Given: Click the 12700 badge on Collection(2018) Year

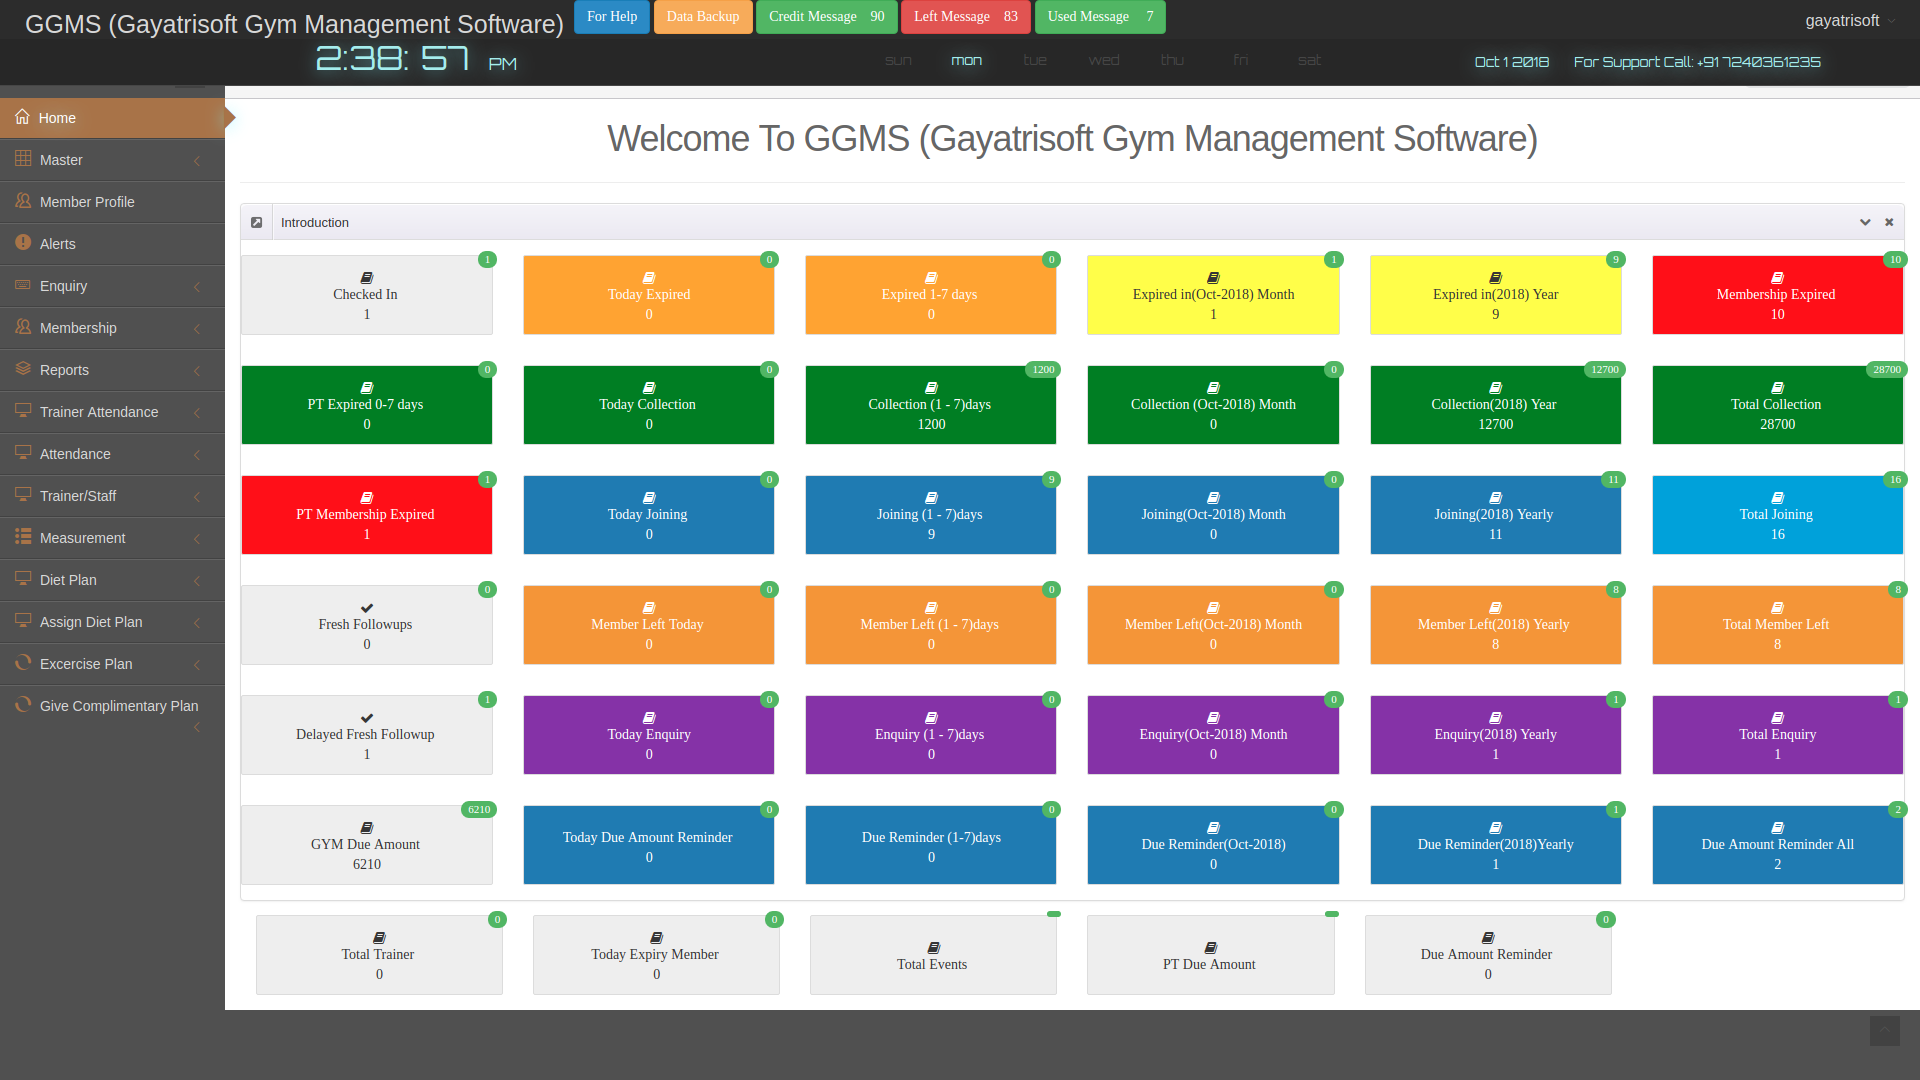Looking at the screenshot, I should pyautogui.click(x=1605, y=370).
